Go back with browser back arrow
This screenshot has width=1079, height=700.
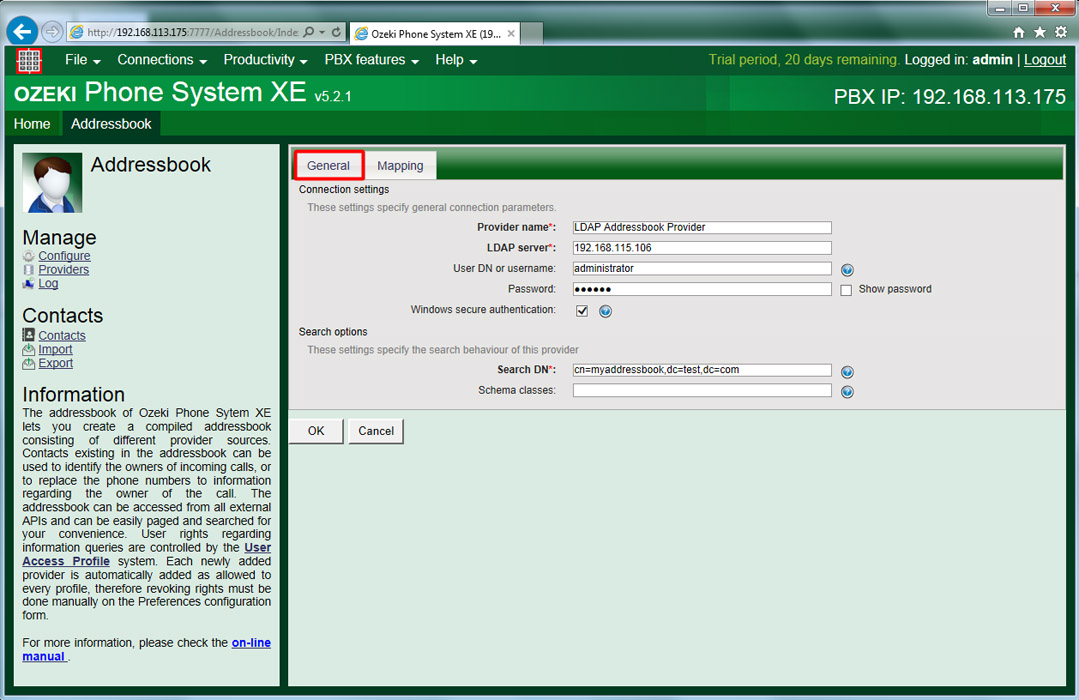(x=22, y=32)
